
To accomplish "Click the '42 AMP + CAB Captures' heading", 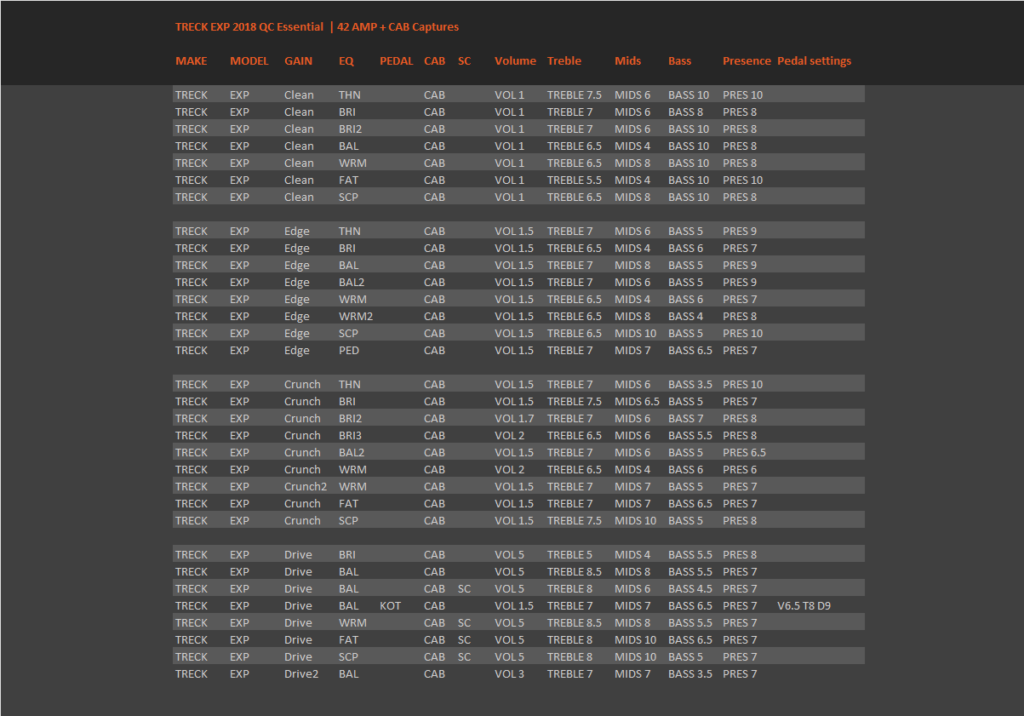I will pos(398,27).
